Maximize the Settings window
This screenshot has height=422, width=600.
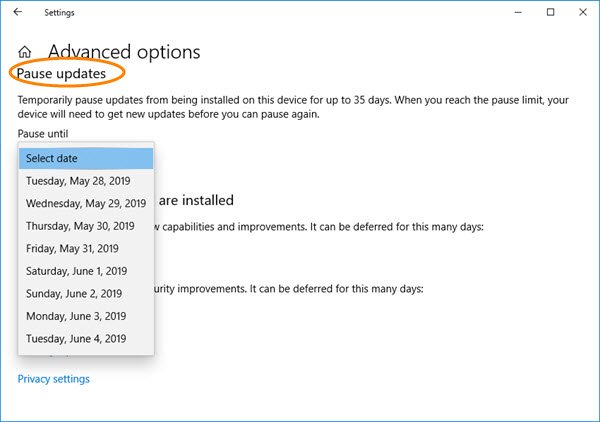[549, 12]
